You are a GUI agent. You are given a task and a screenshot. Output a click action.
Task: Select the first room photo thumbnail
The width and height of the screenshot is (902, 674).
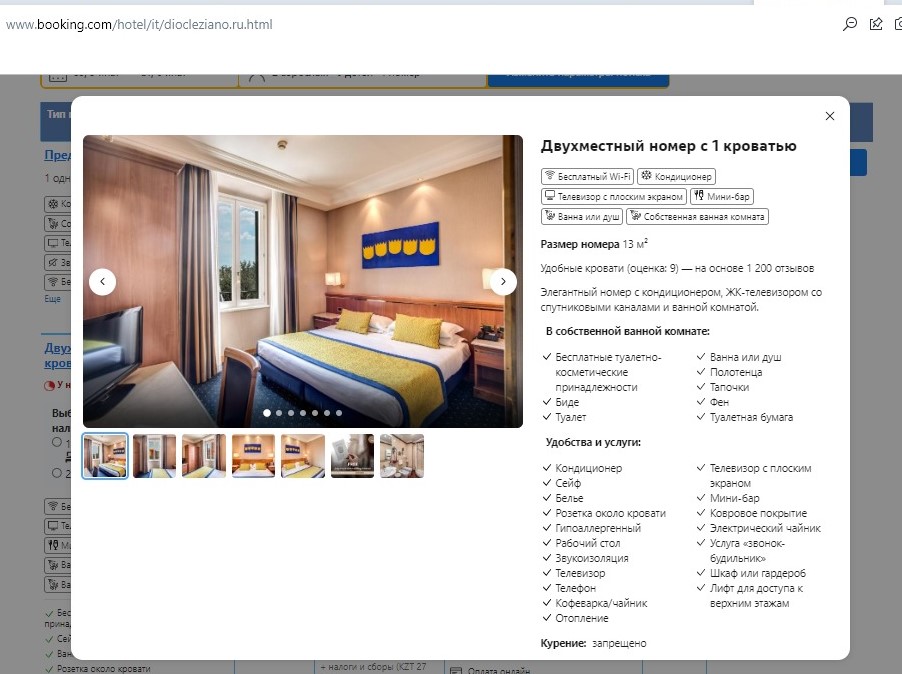tap(105, 456)
